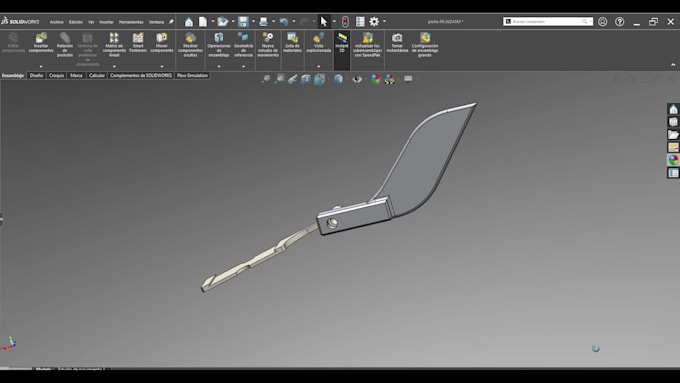Activate the Select cursor tool
The width and height of the screenshot is (680, 383).
pyautogui.click(x=324, y=22)
